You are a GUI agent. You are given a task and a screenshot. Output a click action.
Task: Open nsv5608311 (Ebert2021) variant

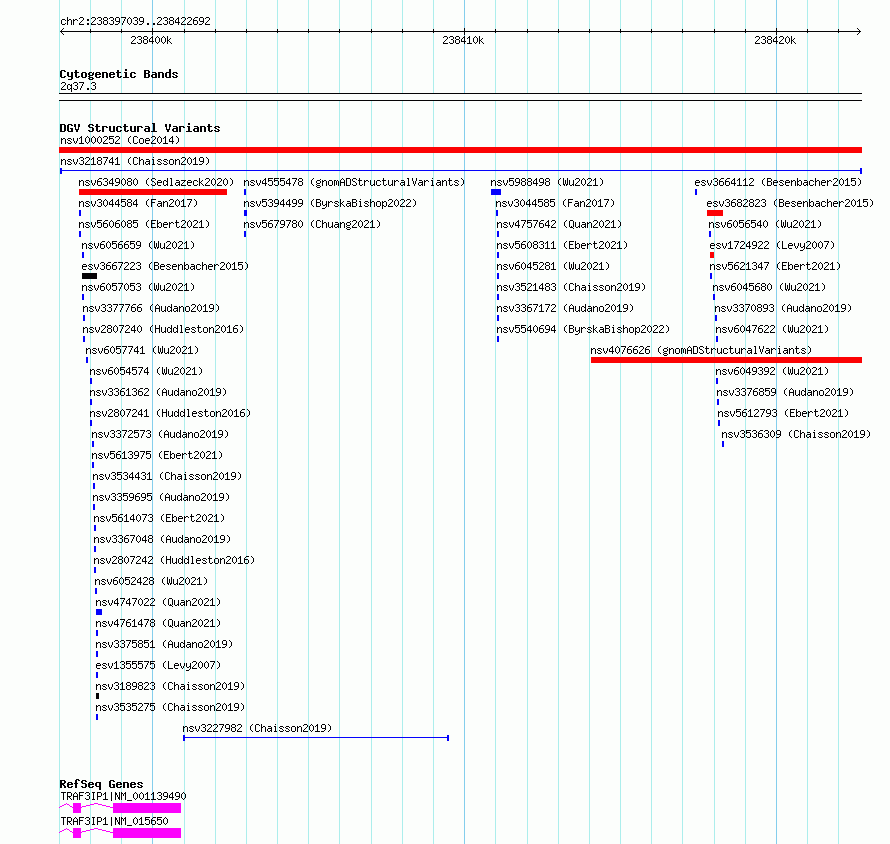point(562,245)
